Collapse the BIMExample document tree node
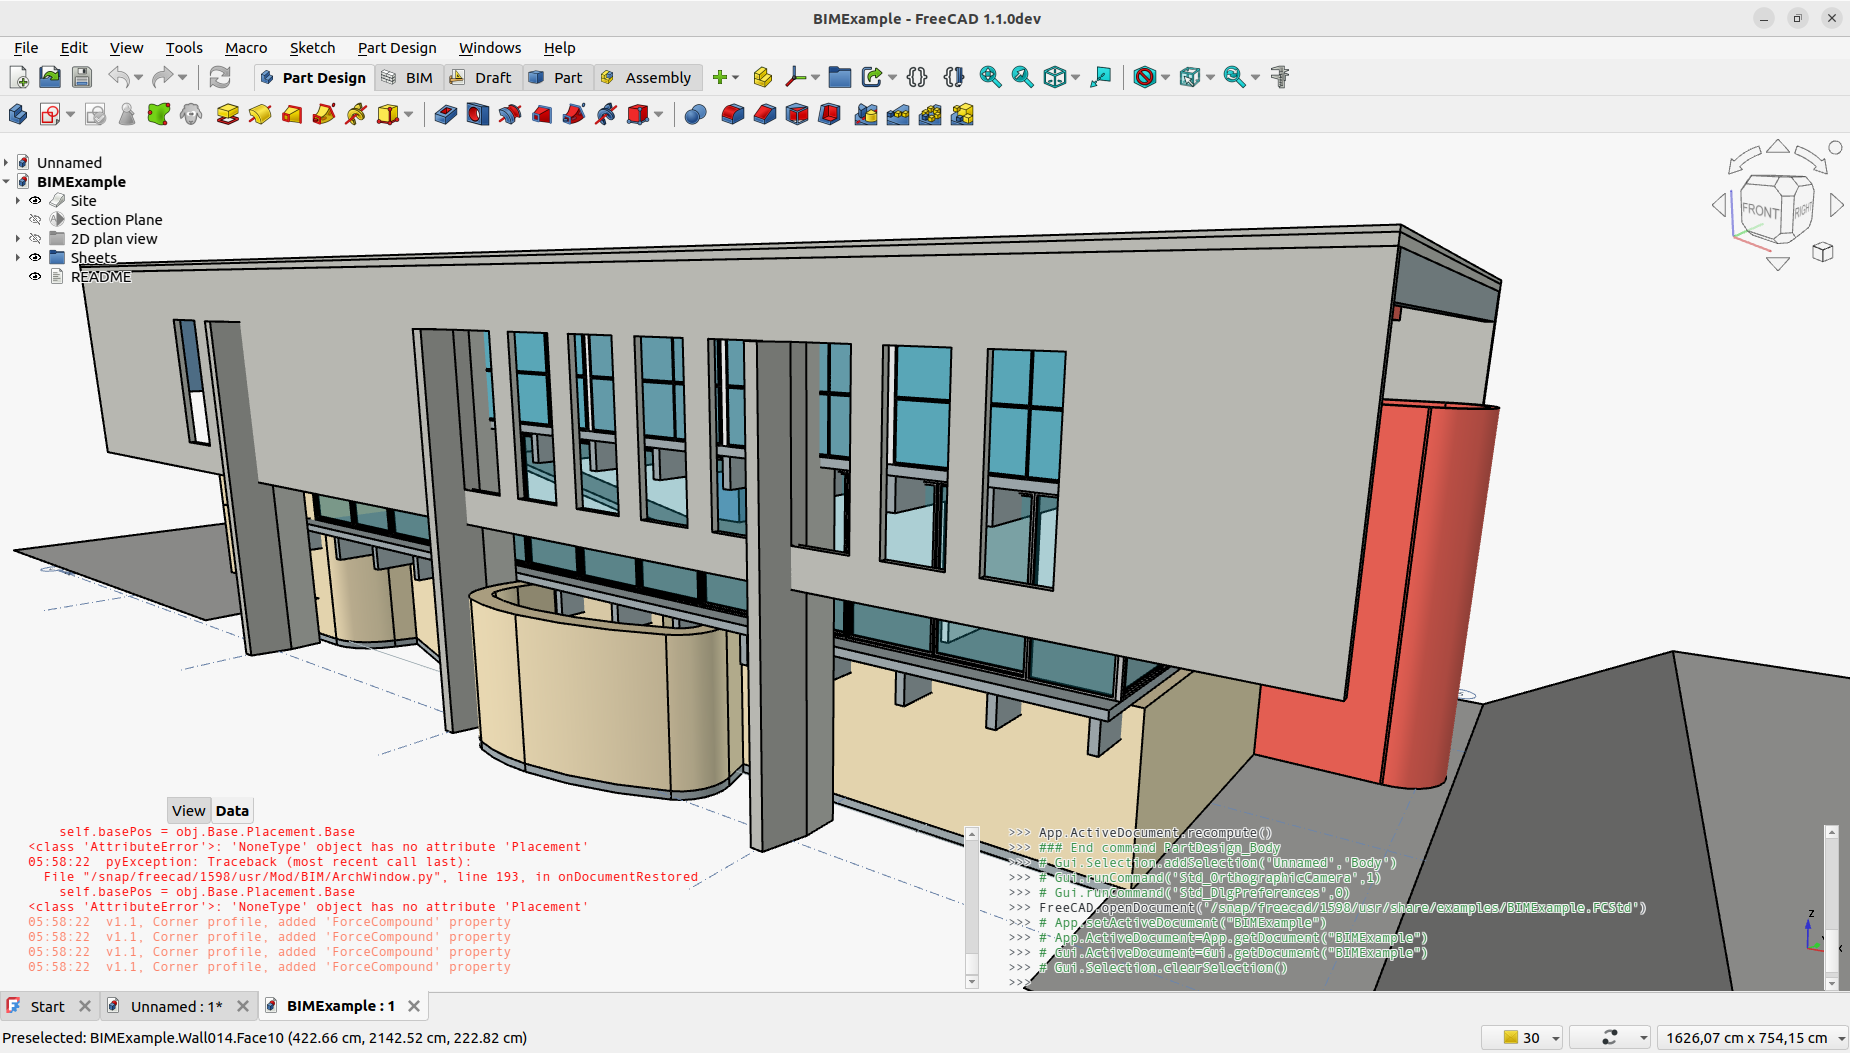 [x=6, y=182]
